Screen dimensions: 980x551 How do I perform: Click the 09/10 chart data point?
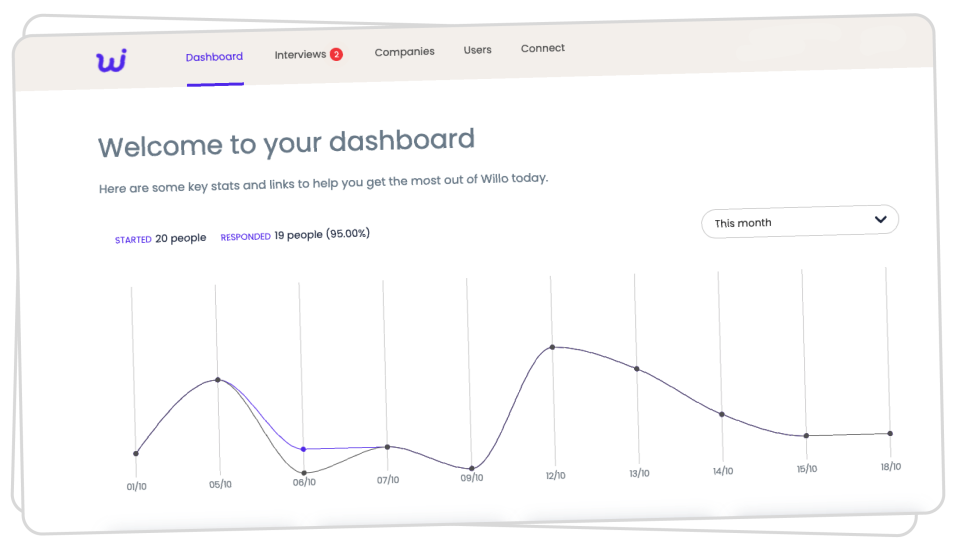[x=471, y=468]
